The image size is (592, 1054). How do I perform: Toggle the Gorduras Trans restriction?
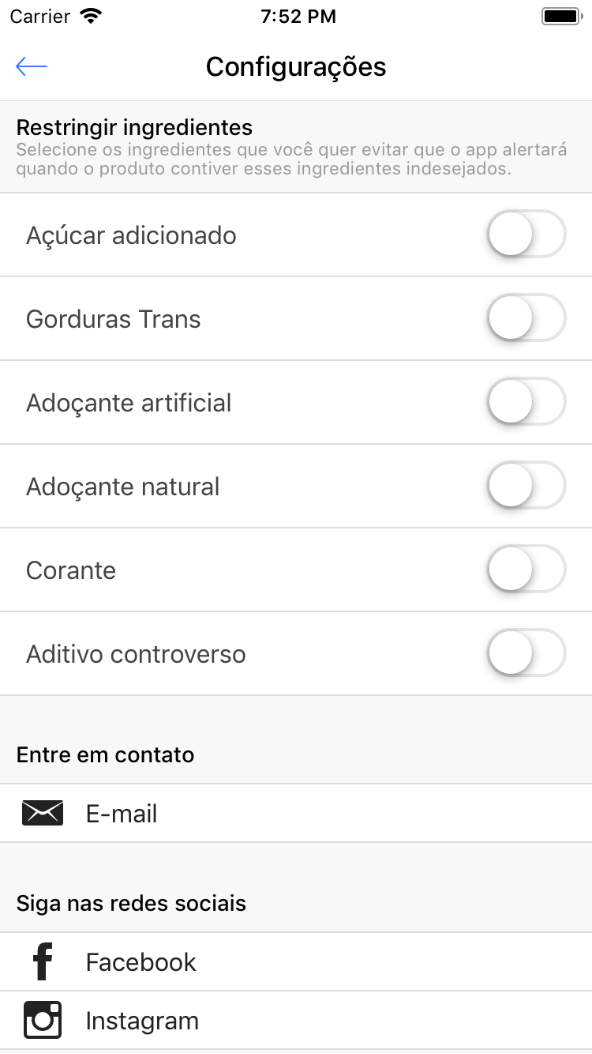526,318
